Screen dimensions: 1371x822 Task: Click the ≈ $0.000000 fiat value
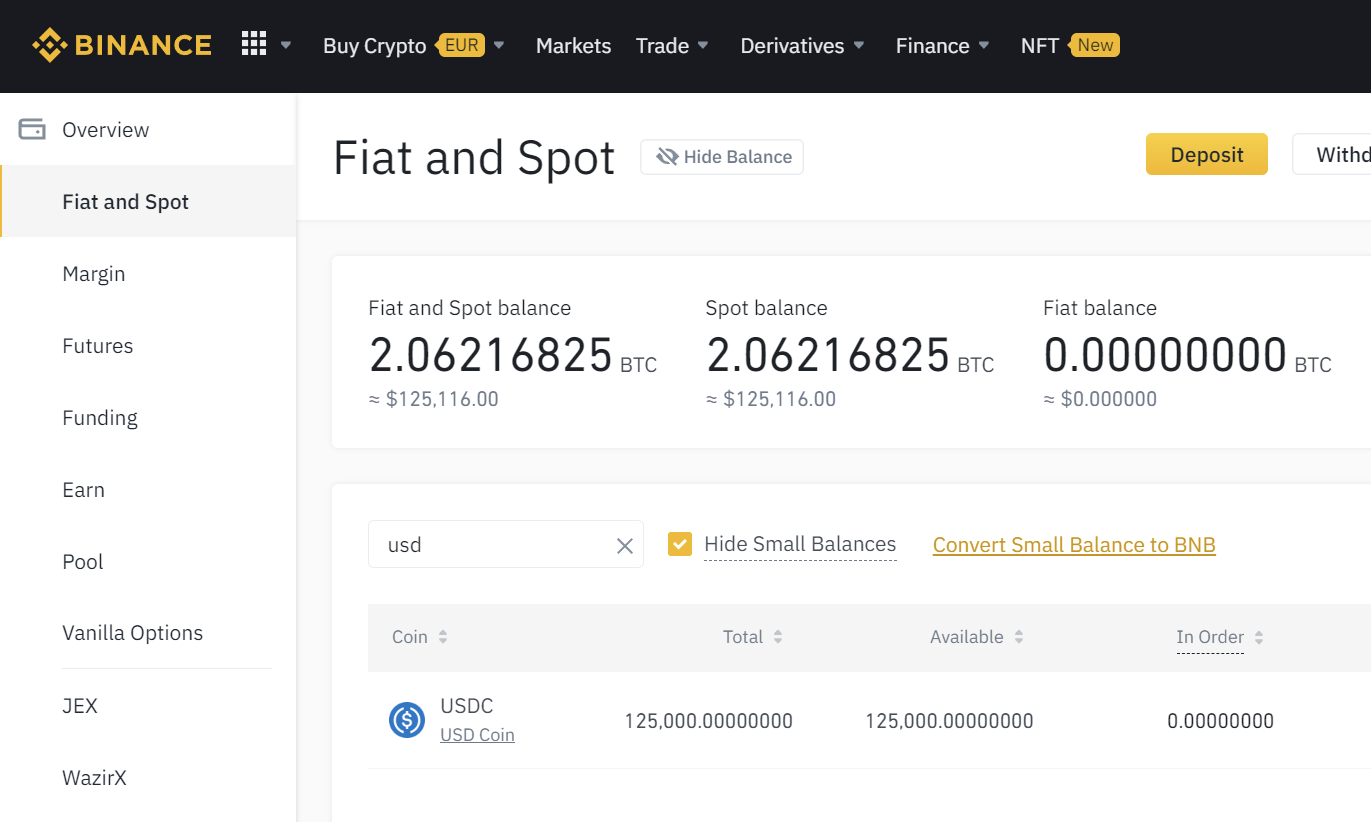(1100, 399)
